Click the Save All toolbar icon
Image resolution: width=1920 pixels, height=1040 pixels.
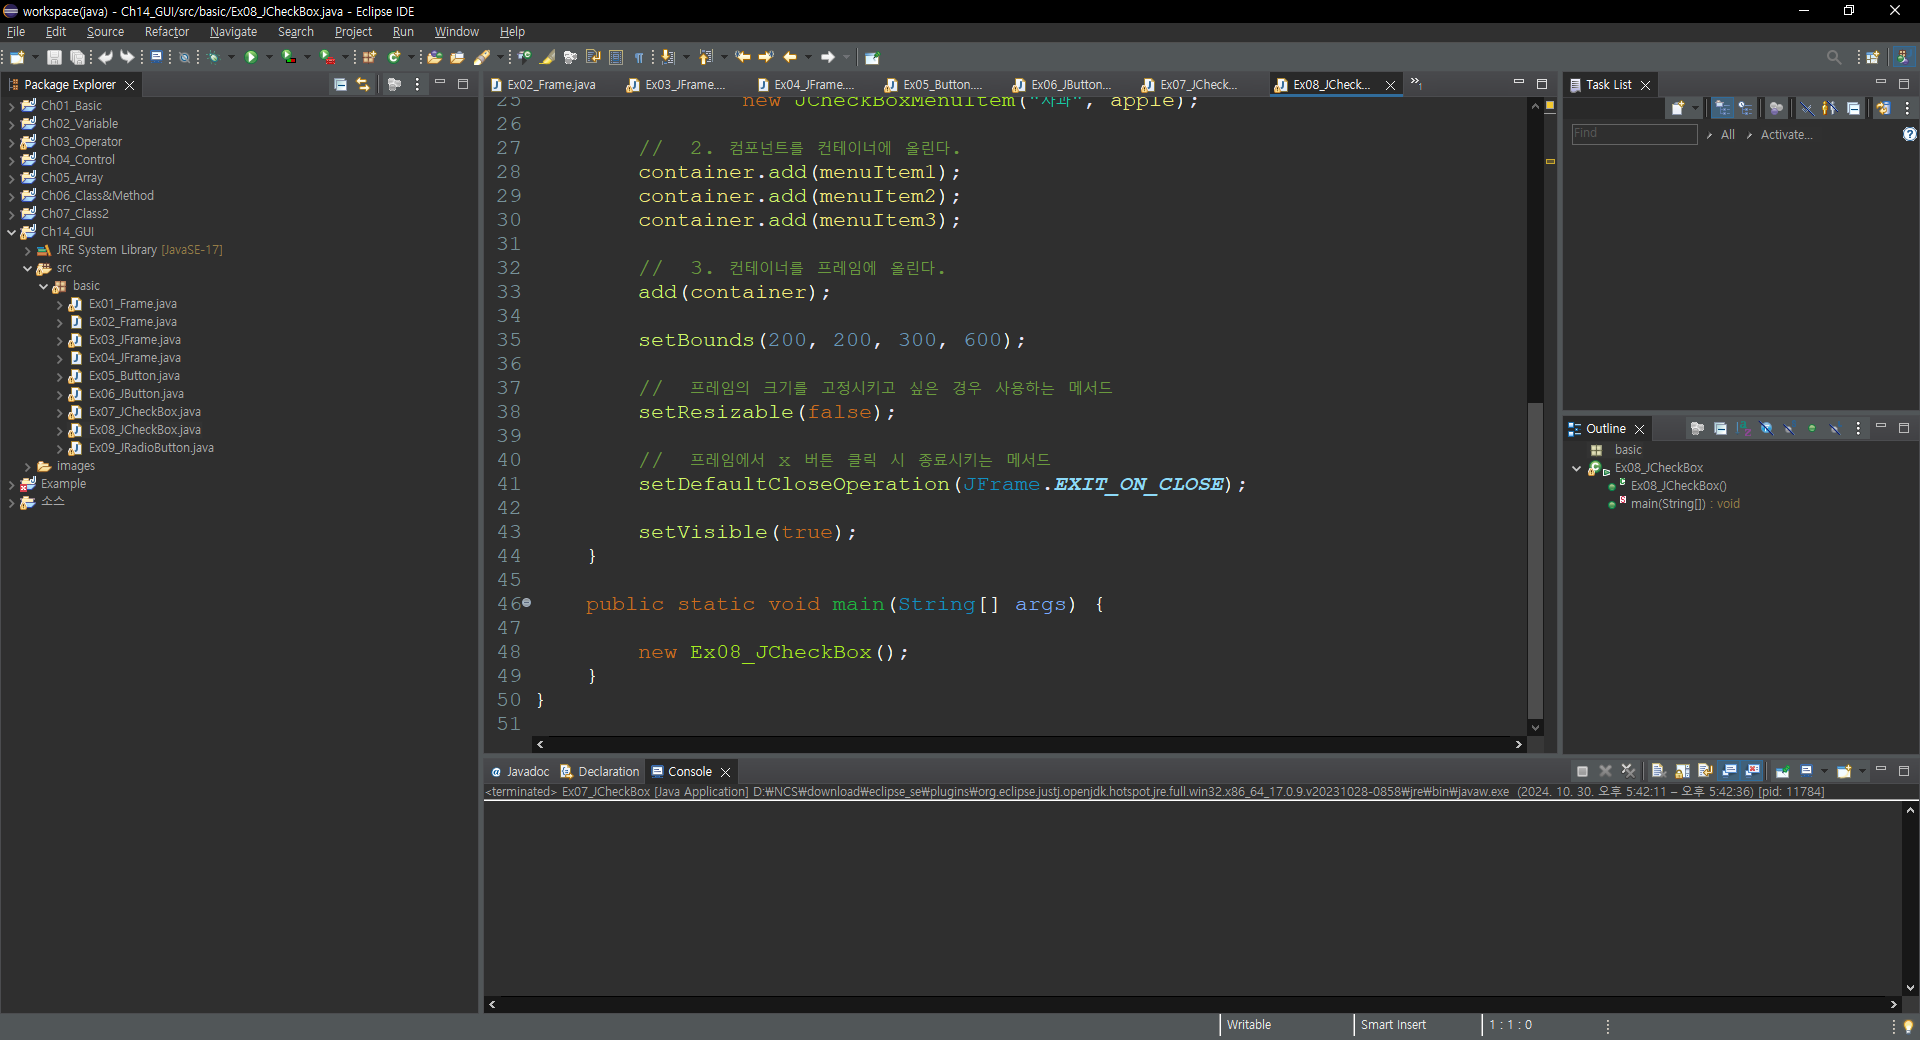pos(77,57)
